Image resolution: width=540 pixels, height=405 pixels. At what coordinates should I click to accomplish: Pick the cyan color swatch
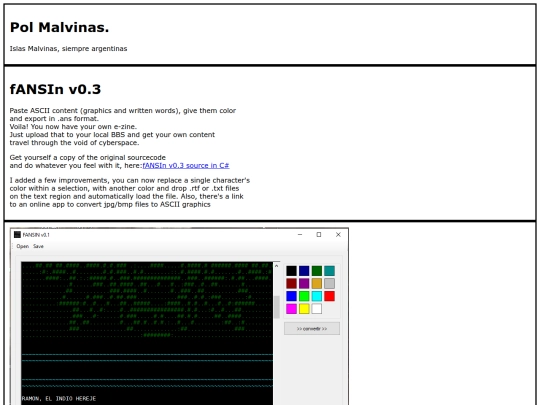tap(317, 296)
